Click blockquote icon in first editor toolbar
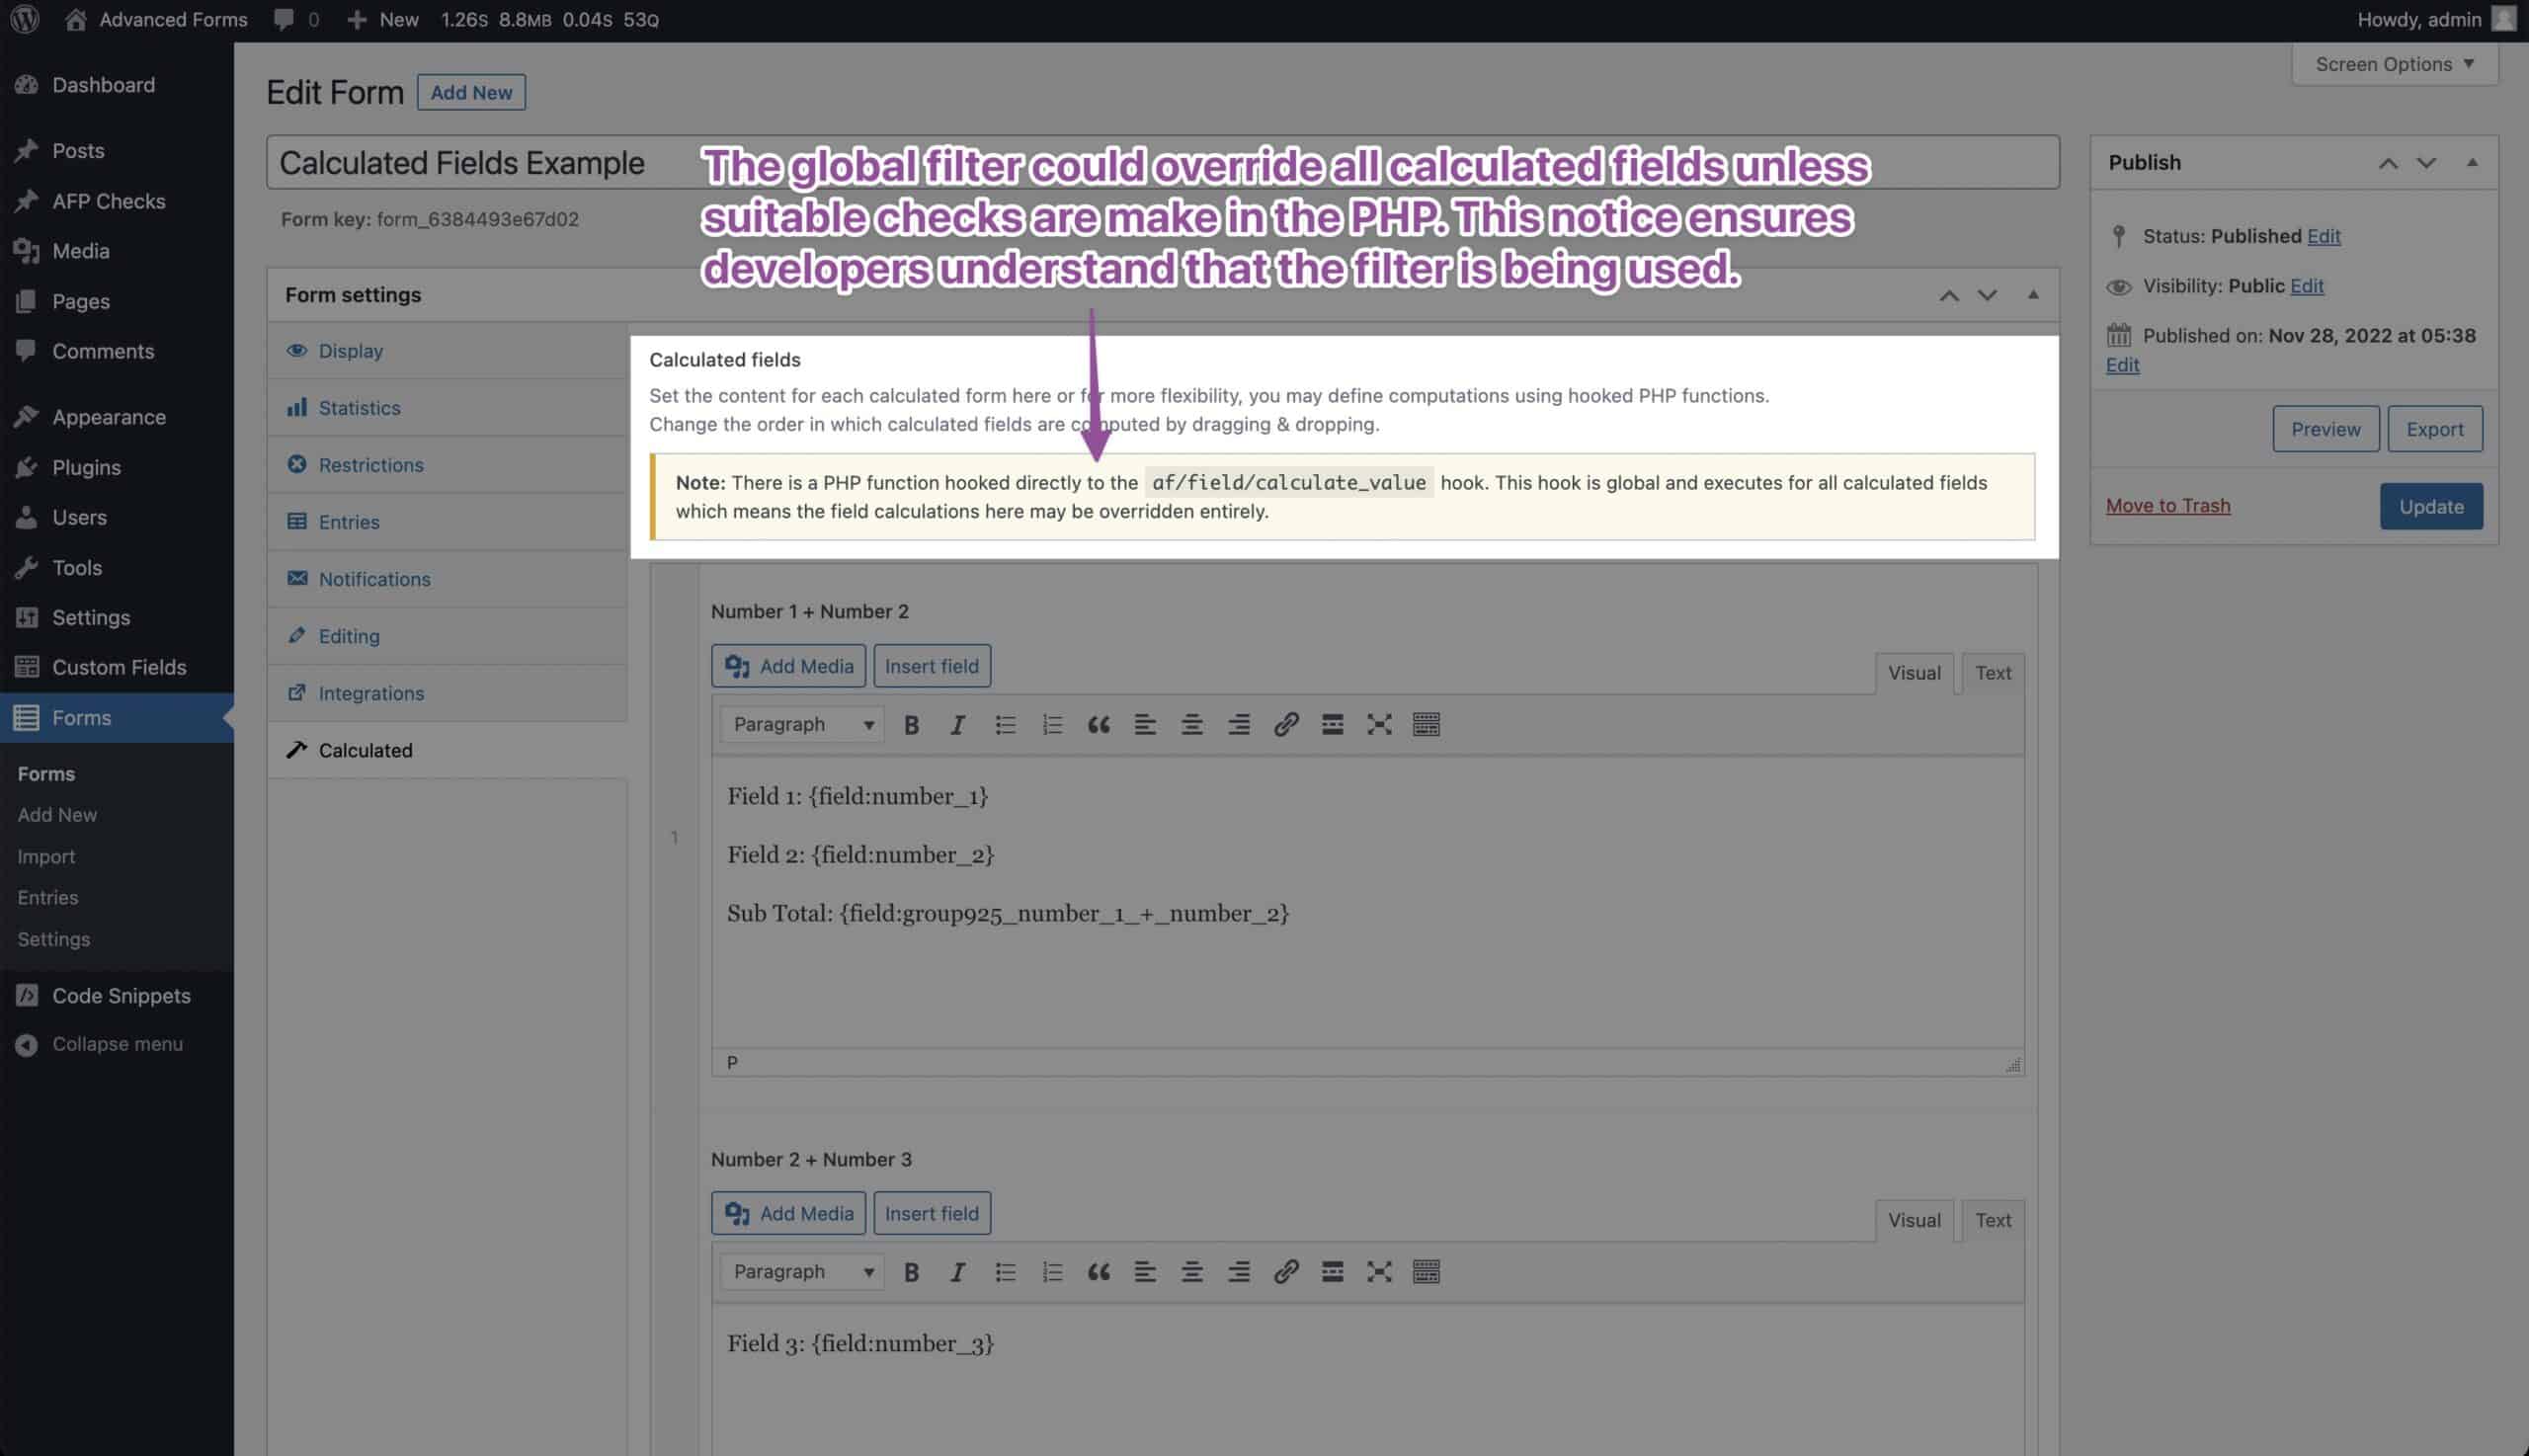The height and width of the screenshot is (1456, 2529). (x=1098, y=725)
